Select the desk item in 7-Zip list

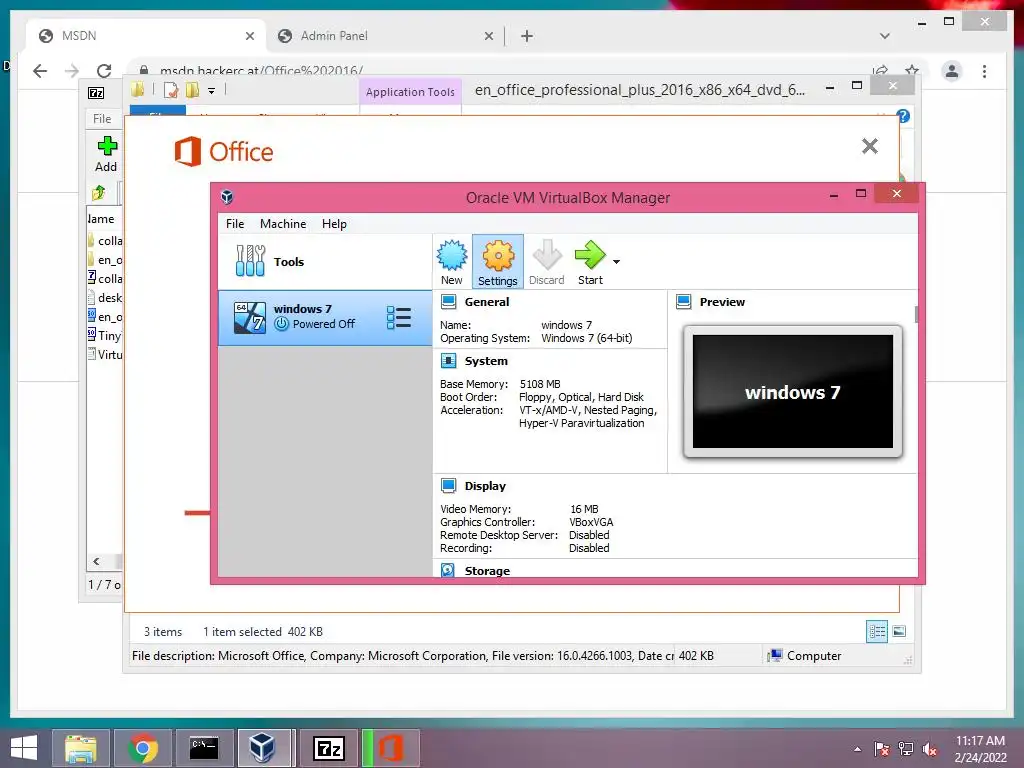point(104,298)
